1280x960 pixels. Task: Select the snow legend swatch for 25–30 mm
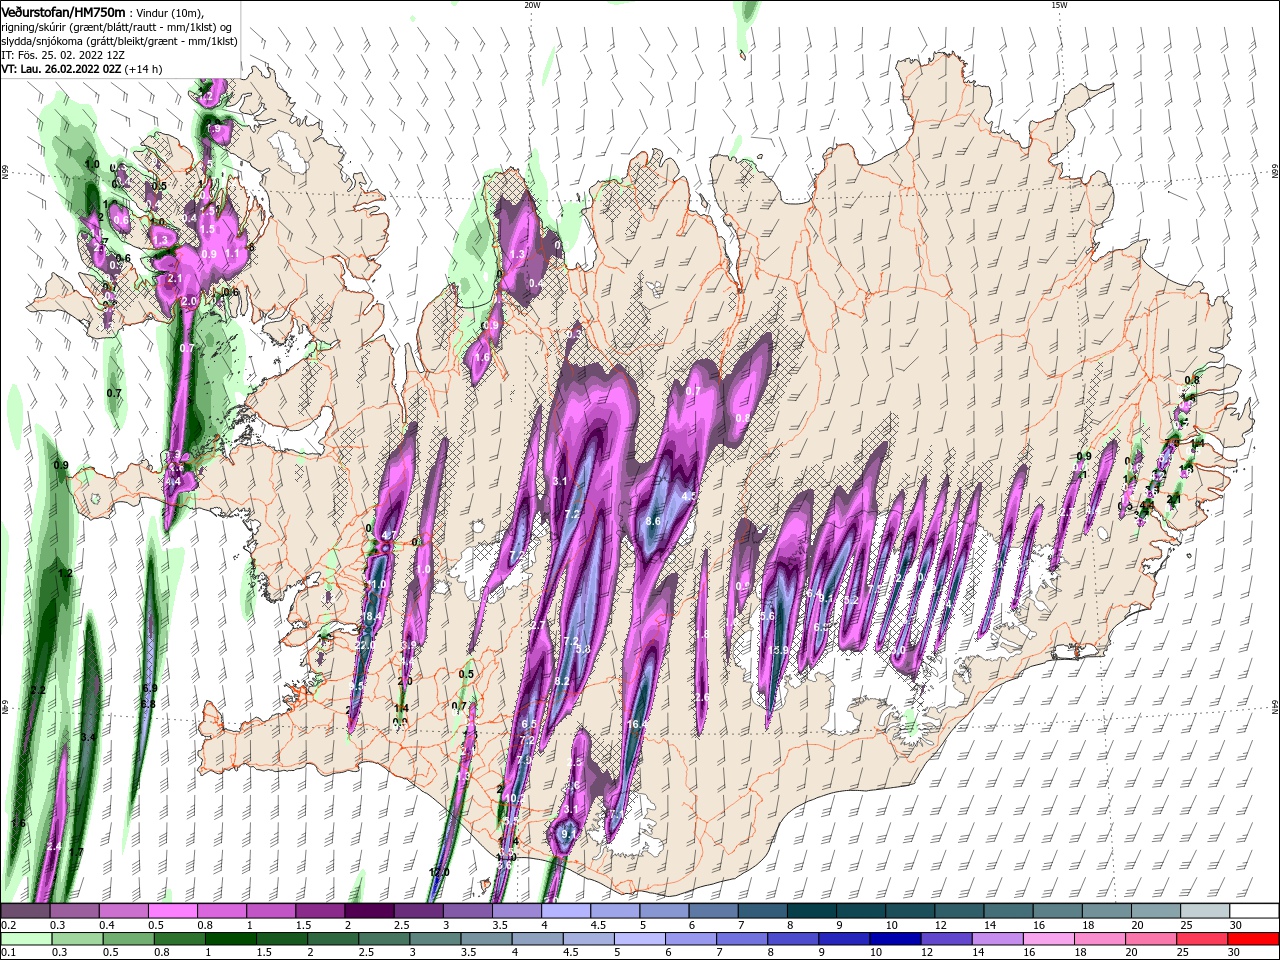(x=1206, y=910)
